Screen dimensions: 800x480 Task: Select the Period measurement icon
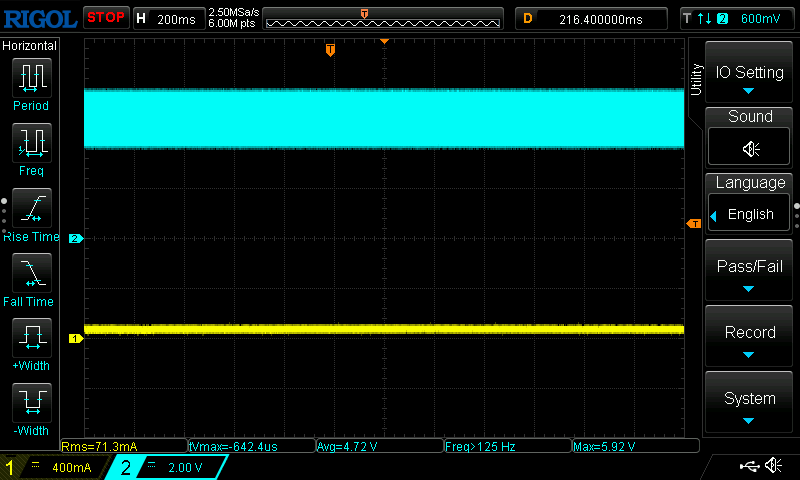tap(30, 77)
